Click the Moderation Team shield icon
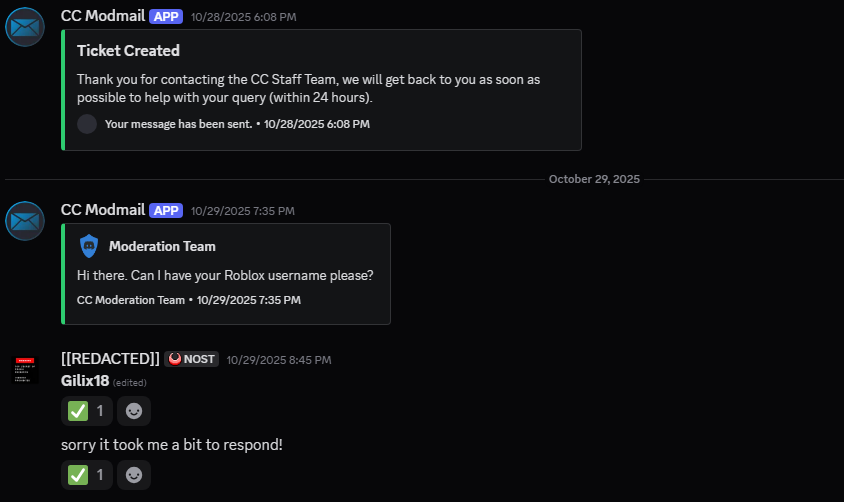Viewport: 844px width, 502px height. point(89,246)
